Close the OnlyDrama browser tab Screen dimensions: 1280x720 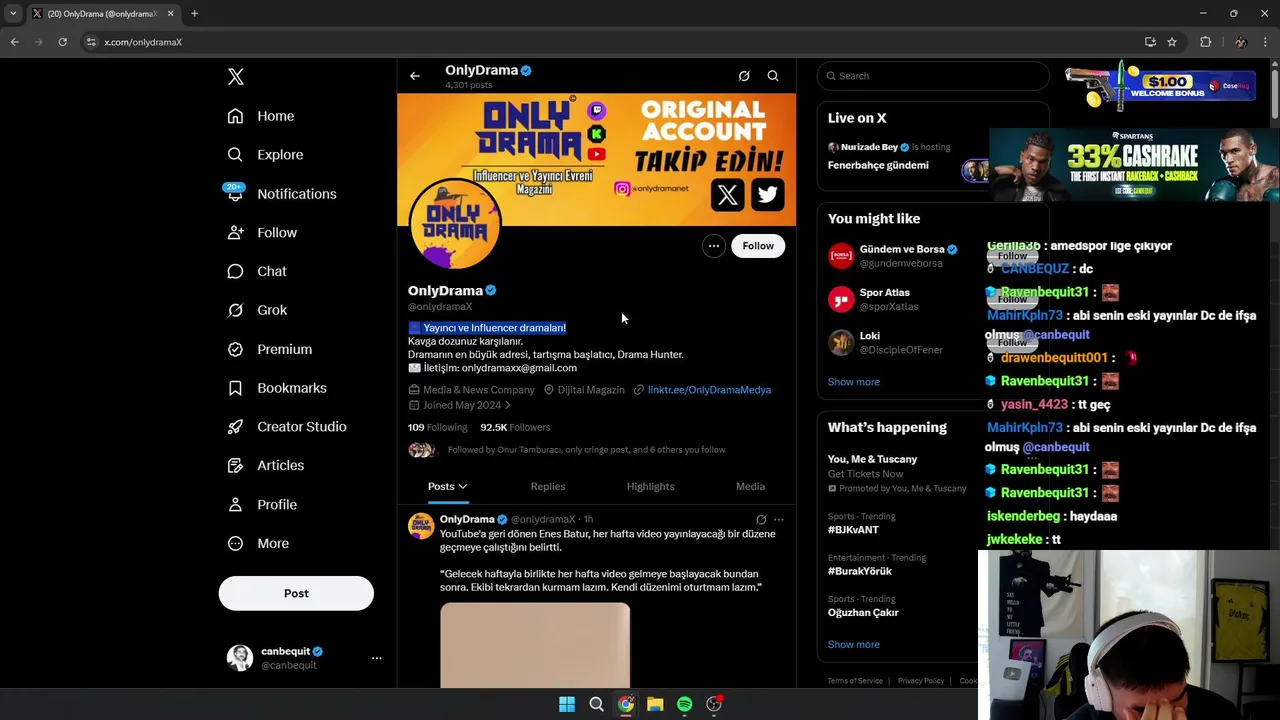170,14
